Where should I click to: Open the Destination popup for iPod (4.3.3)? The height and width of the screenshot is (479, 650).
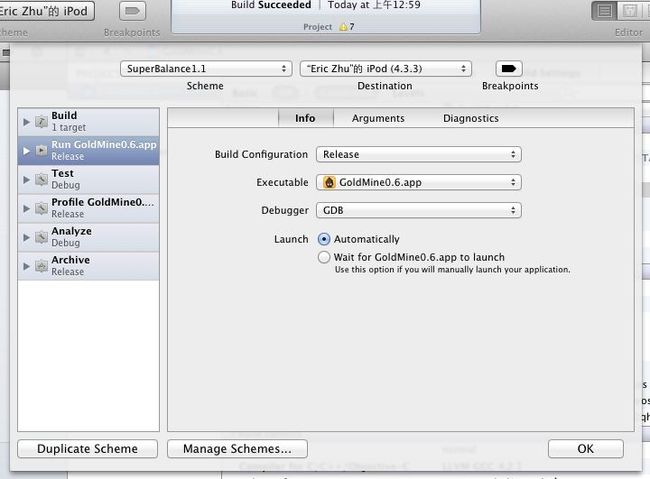[x=386, y=69]
